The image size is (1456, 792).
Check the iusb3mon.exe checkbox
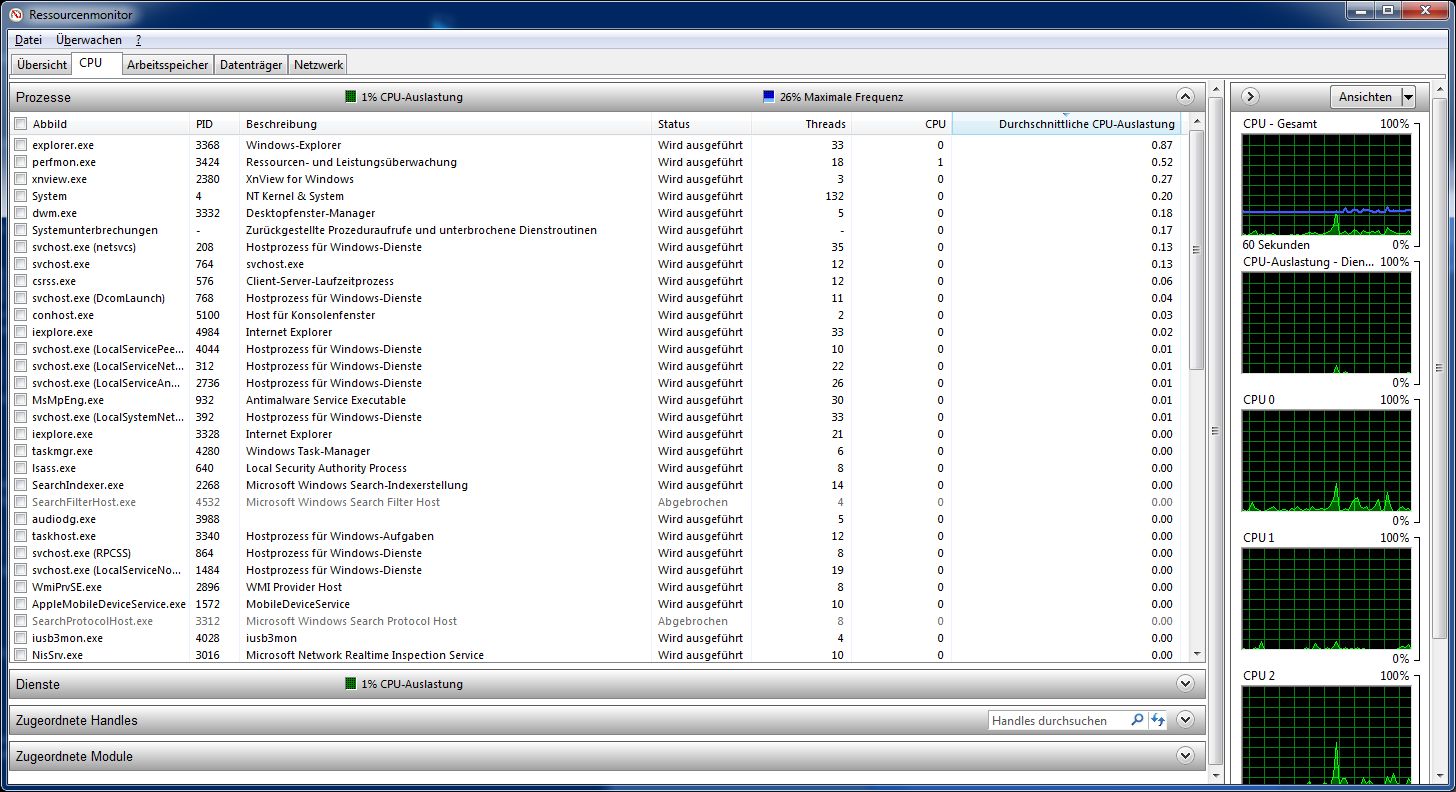pyautogui.click(x=20, y=638)
